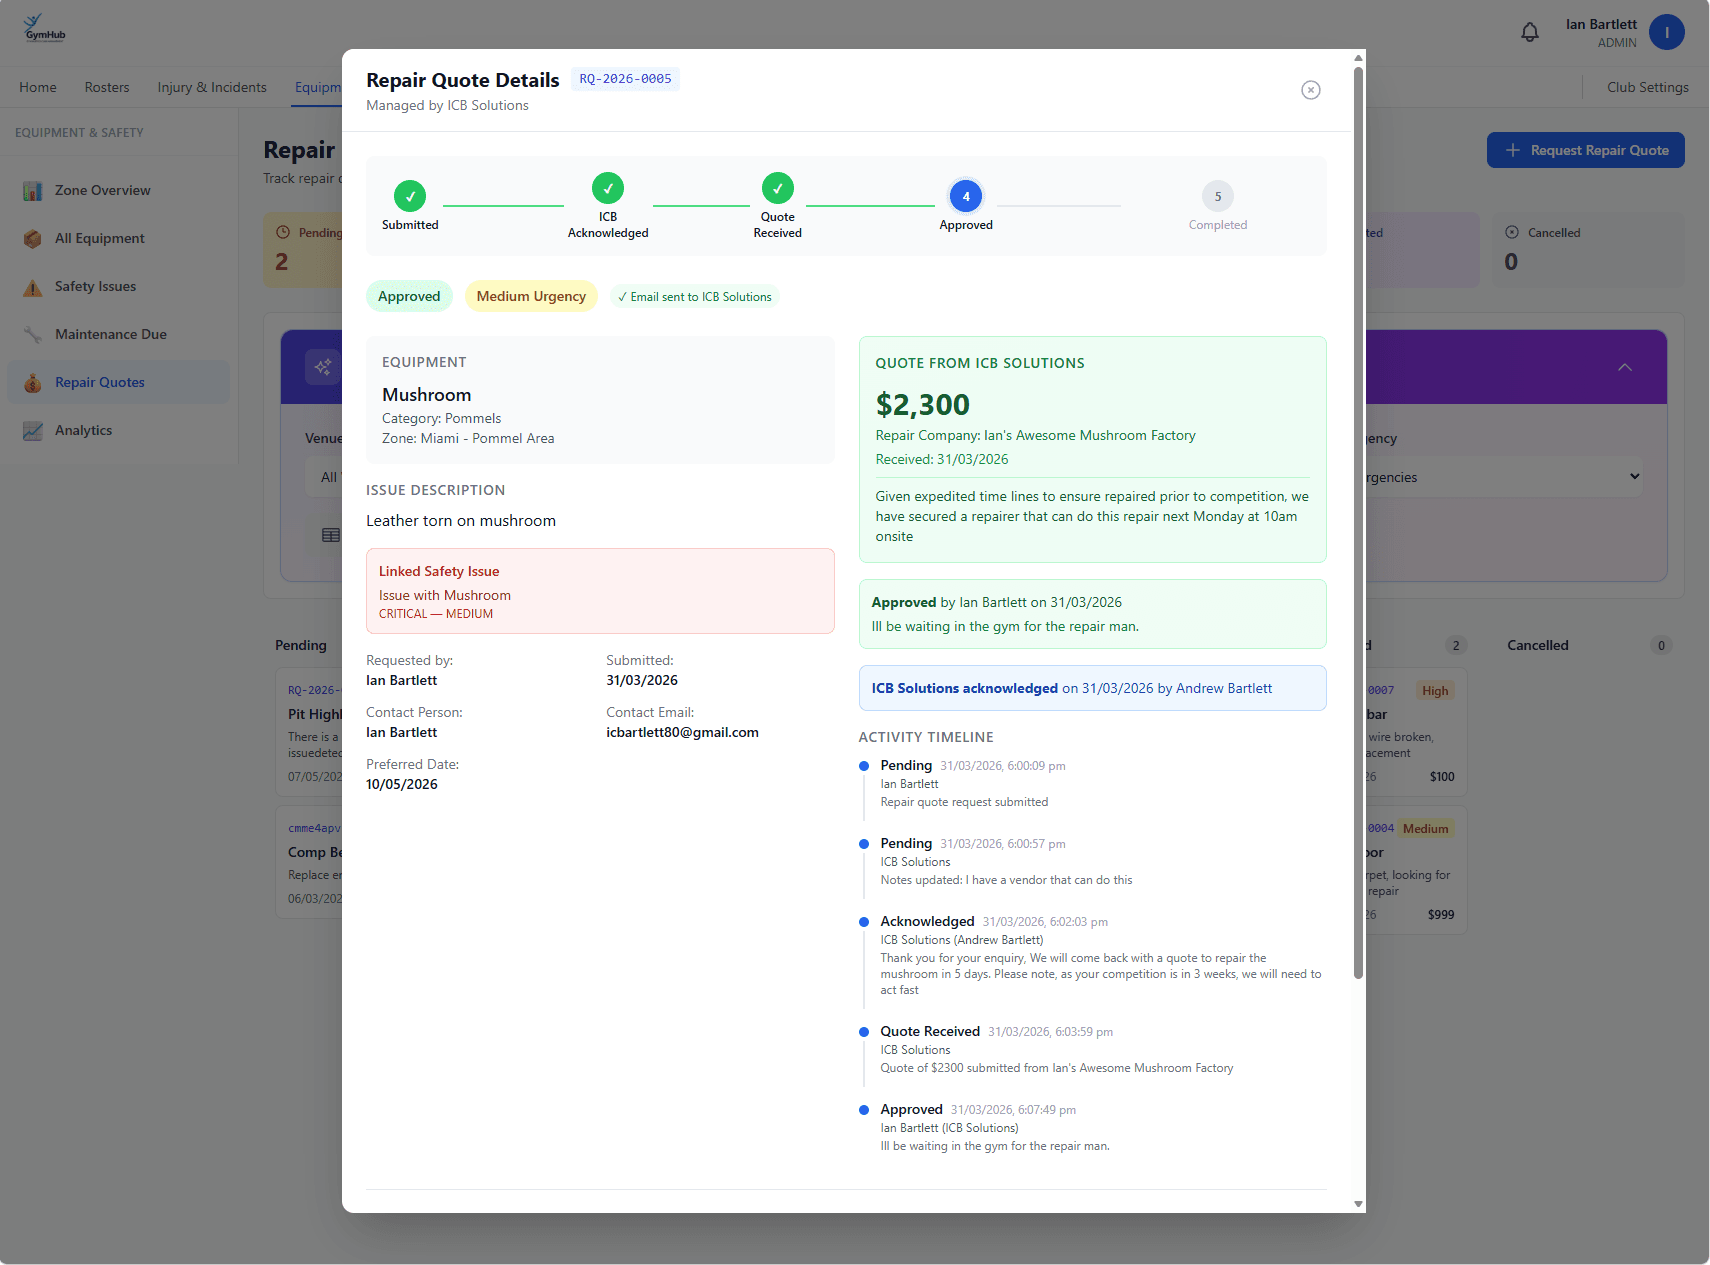This screenshot has width=1710, height=1265.
Task: Open the urgencies dropdown
Action: [1505, 477]
